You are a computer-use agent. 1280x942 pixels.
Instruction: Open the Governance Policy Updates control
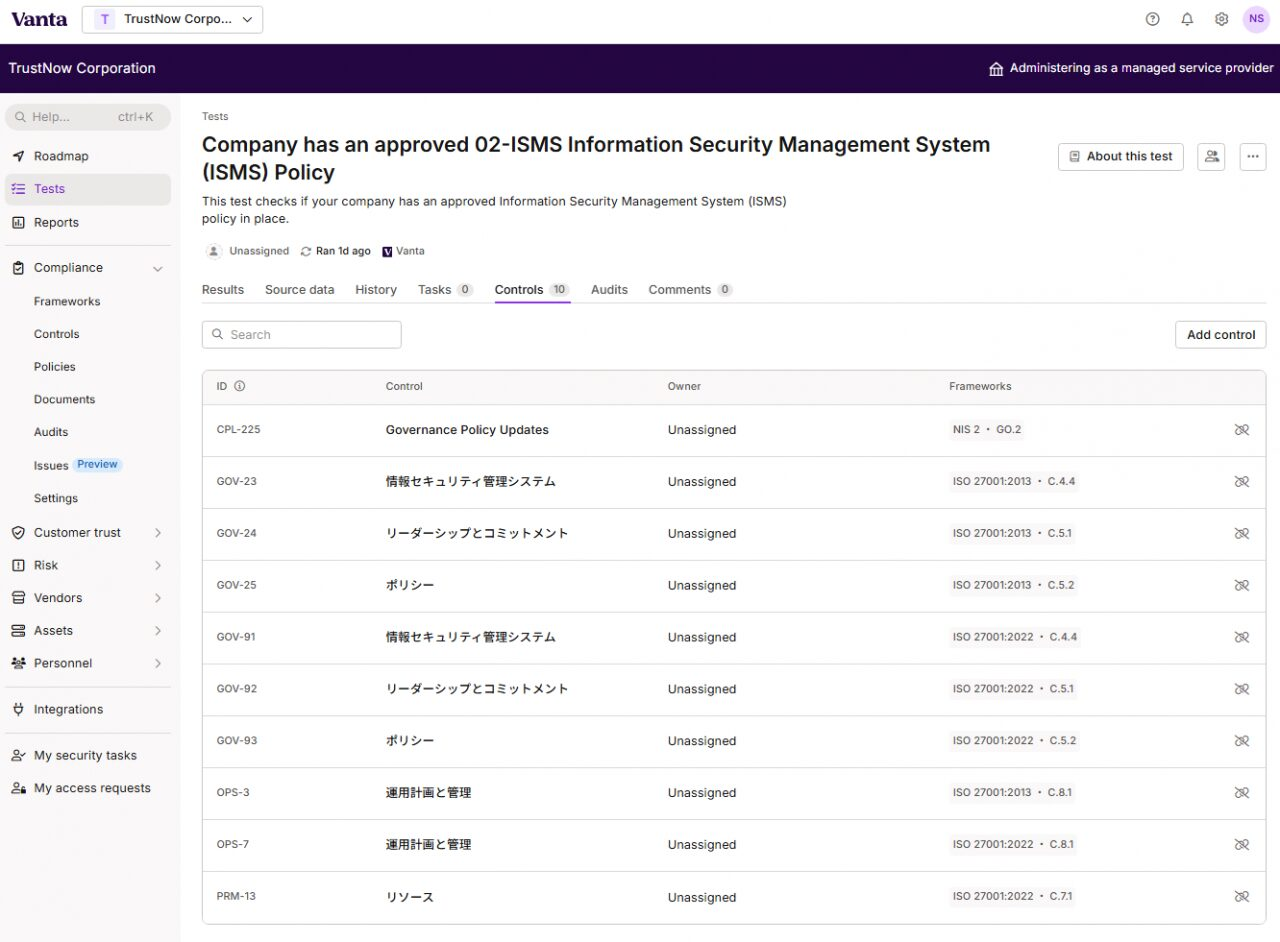(467, 430)
